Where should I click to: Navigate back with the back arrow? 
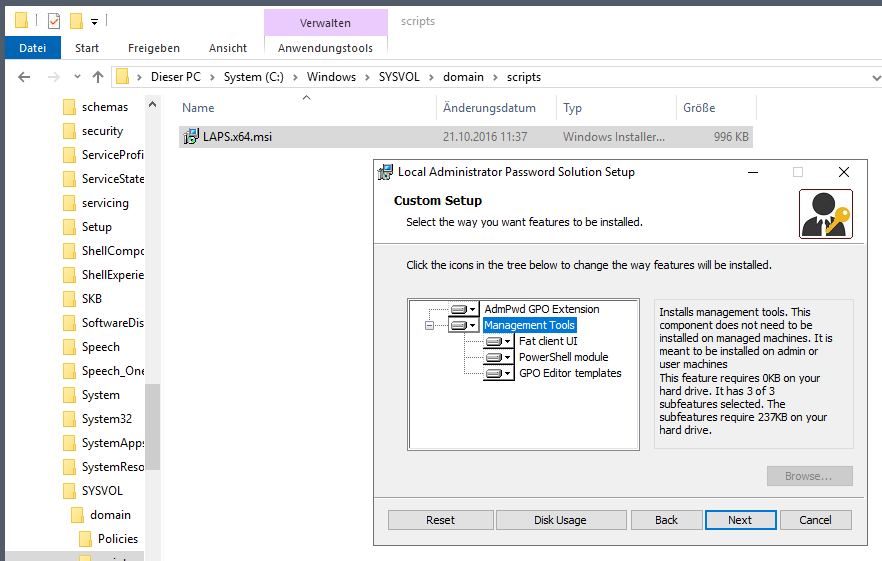coord(24,77)
